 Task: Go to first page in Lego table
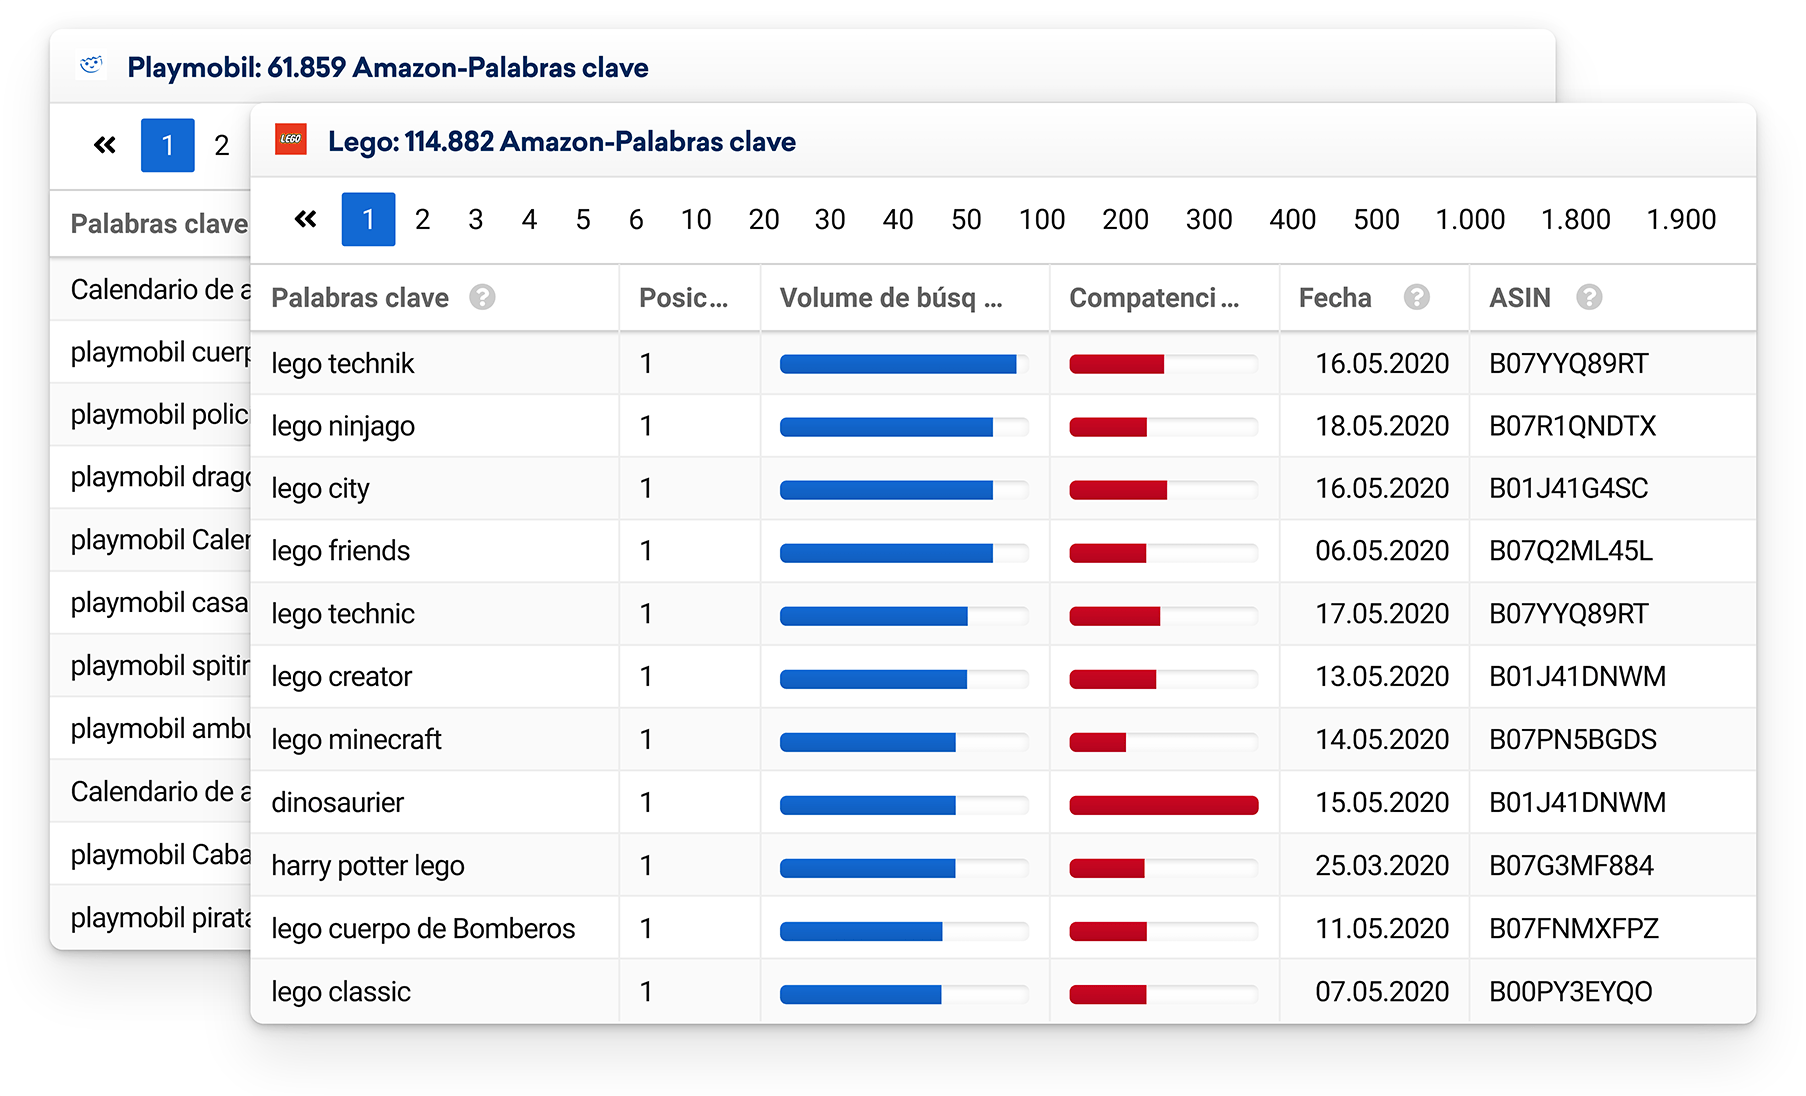pos(306,219)
